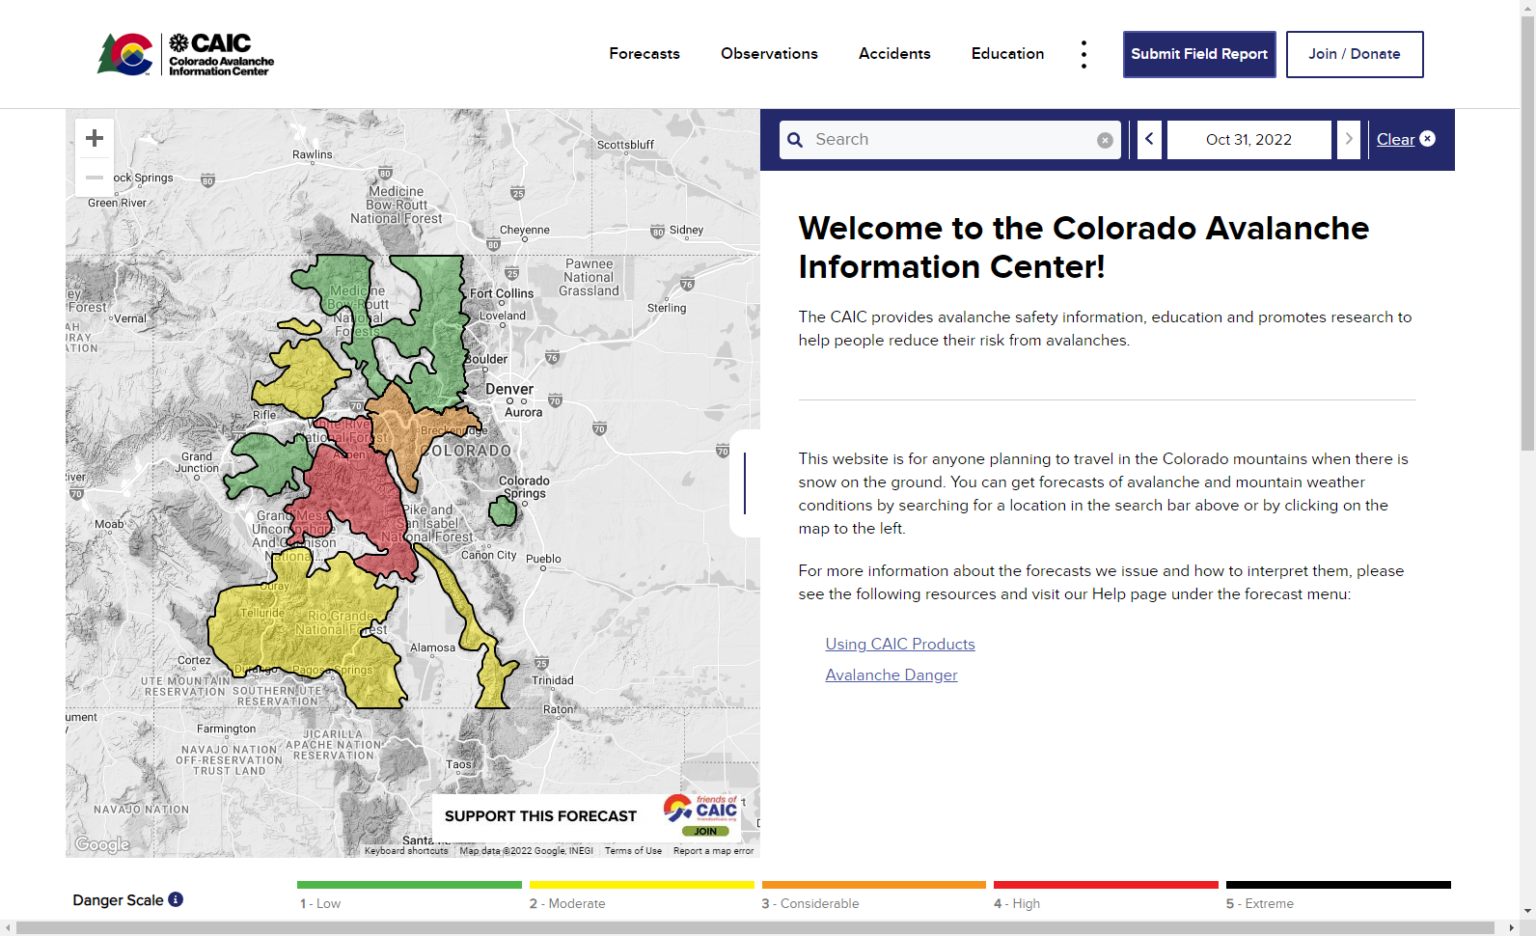
Task: Select yellow Moderate danger scale bar
Action: coord(641,885)
